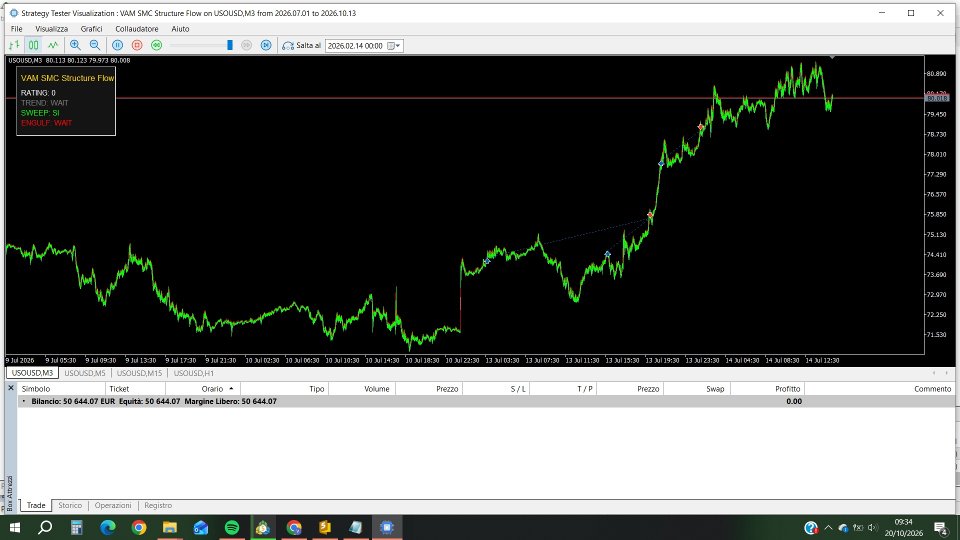
Task: Click the visualization speed slider handle
Action: pos(230,45)
